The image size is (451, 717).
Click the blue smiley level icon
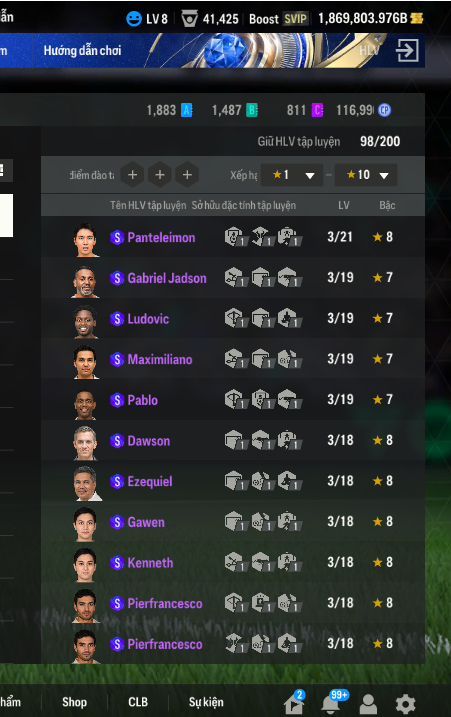click(134, 19)
